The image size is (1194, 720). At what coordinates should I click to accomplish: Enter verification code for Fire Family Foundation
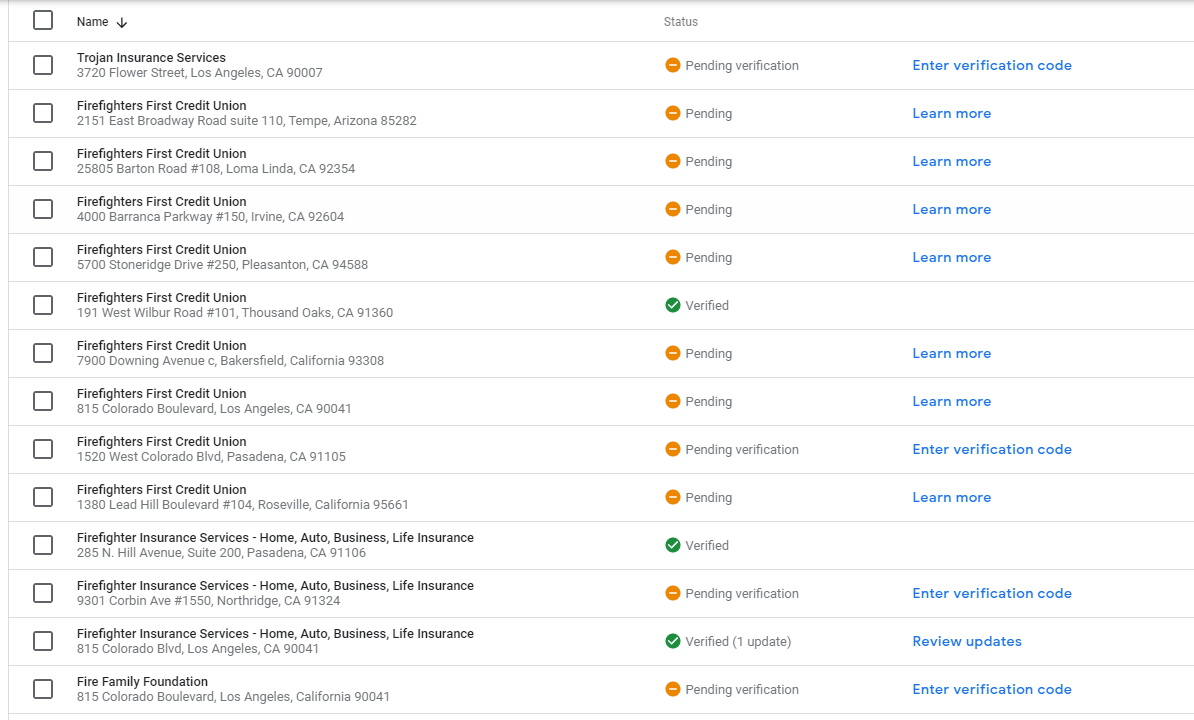pos(991,689)
